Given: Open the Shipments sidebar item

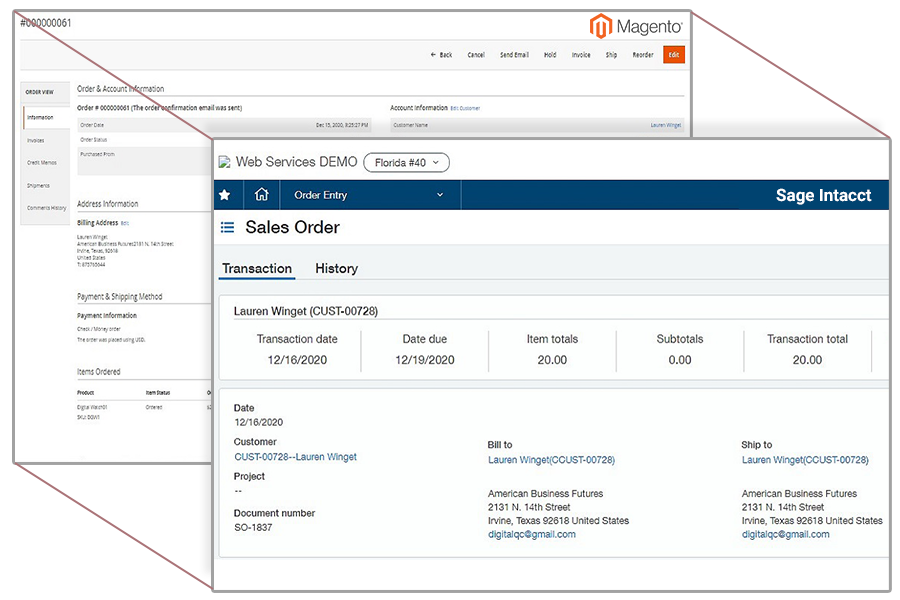Looking at the screenshot, I should point(39,185).
